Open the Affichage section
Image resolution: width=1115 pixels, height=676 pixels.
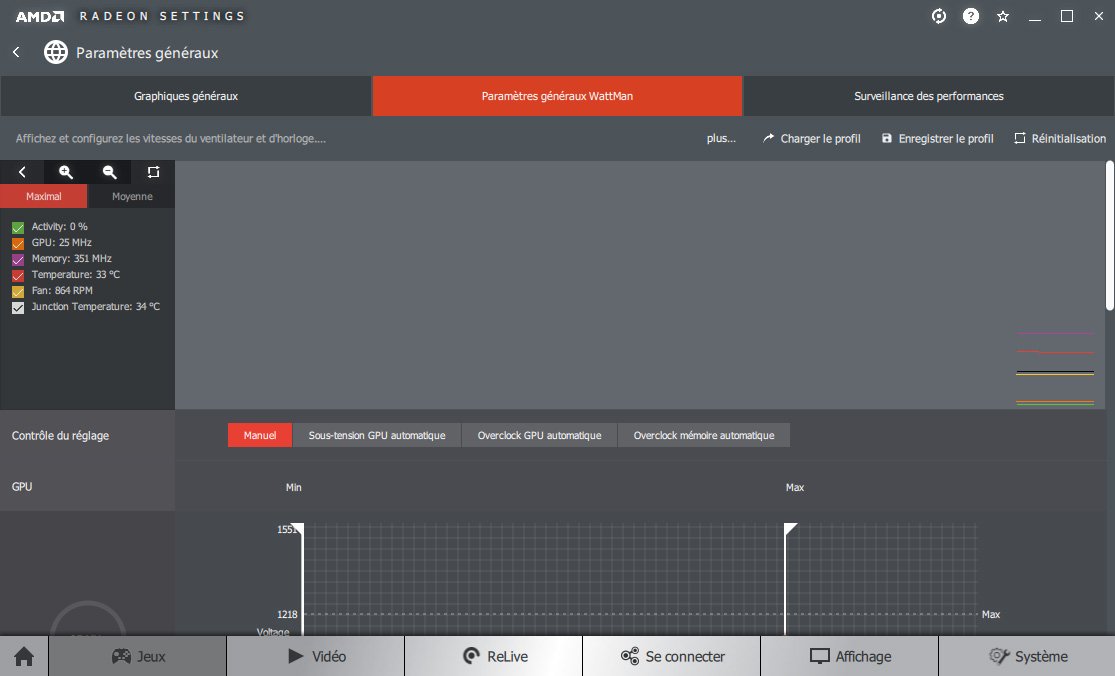[850, 656]
